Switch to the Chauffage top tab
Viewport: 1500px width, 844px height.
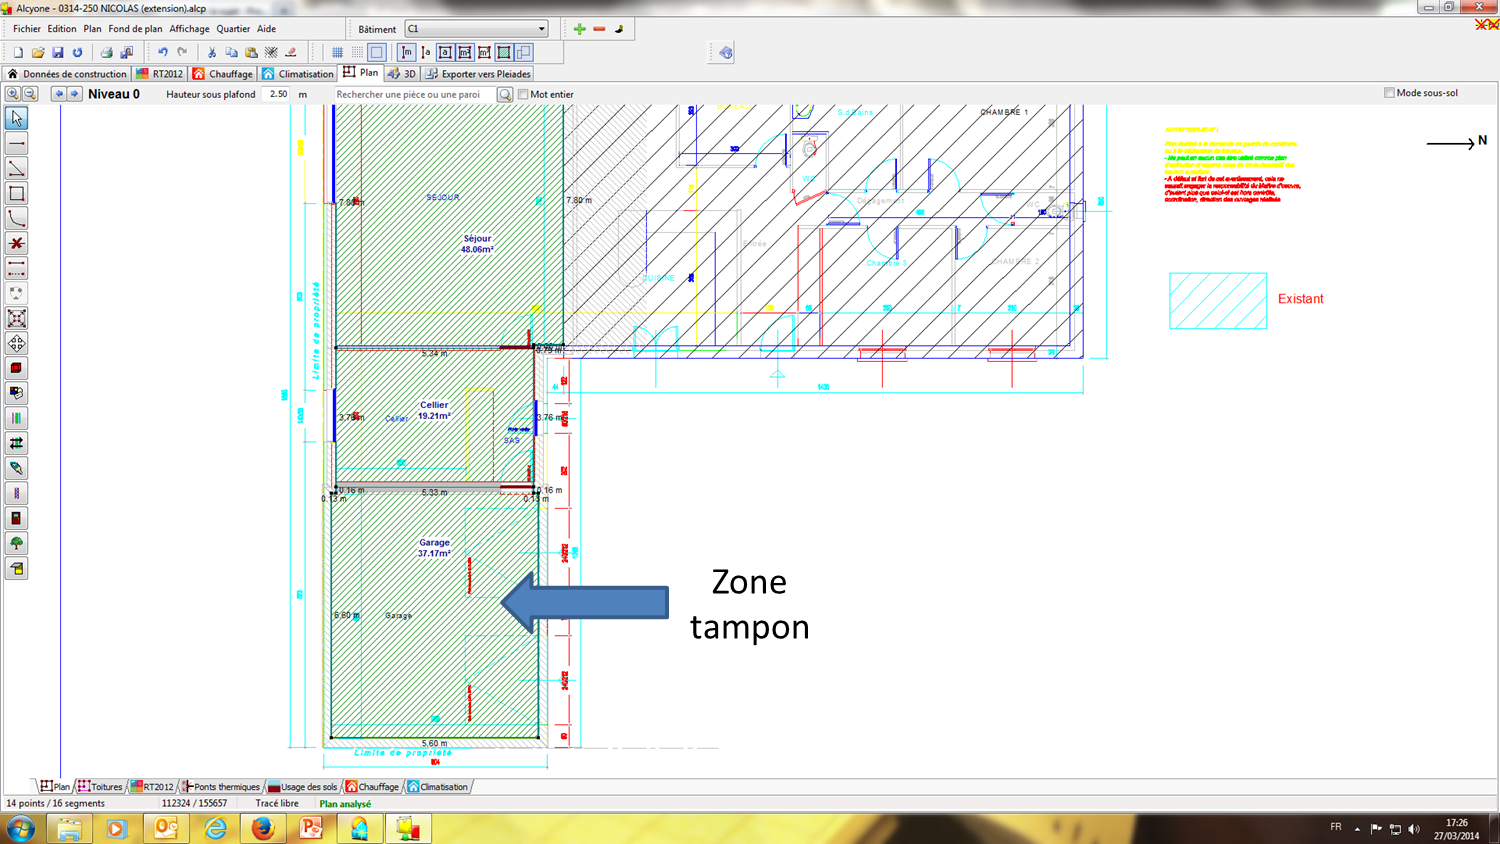point(223,74)
